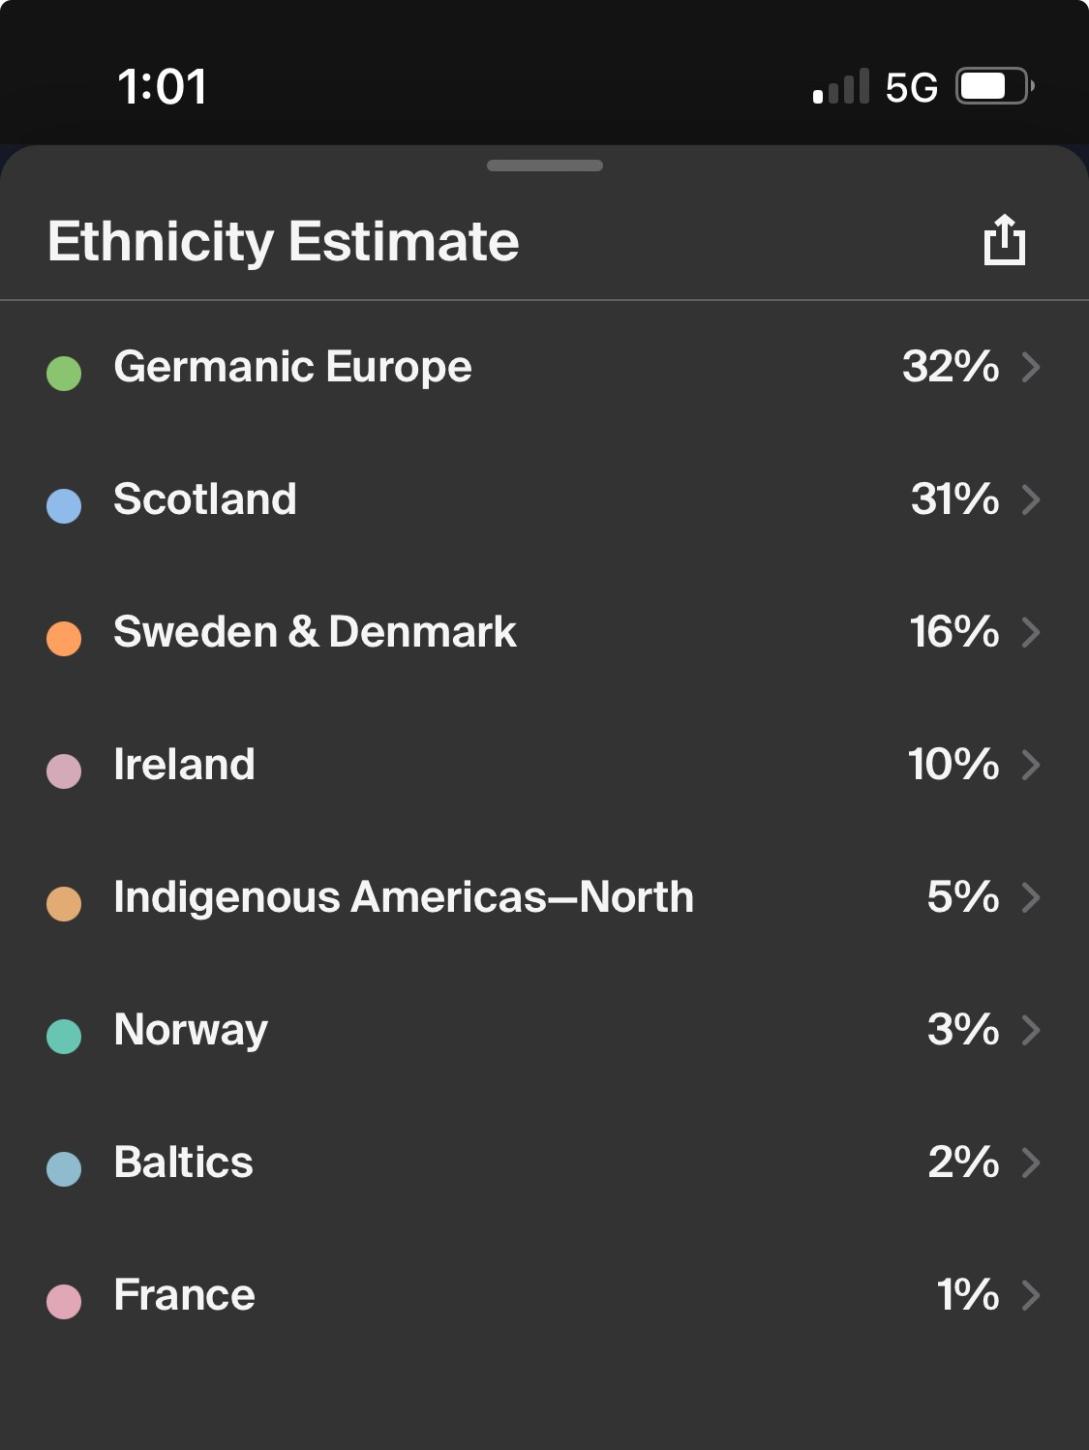
Task: Tap the battery icon in status bar
Action: pos(994,86)
